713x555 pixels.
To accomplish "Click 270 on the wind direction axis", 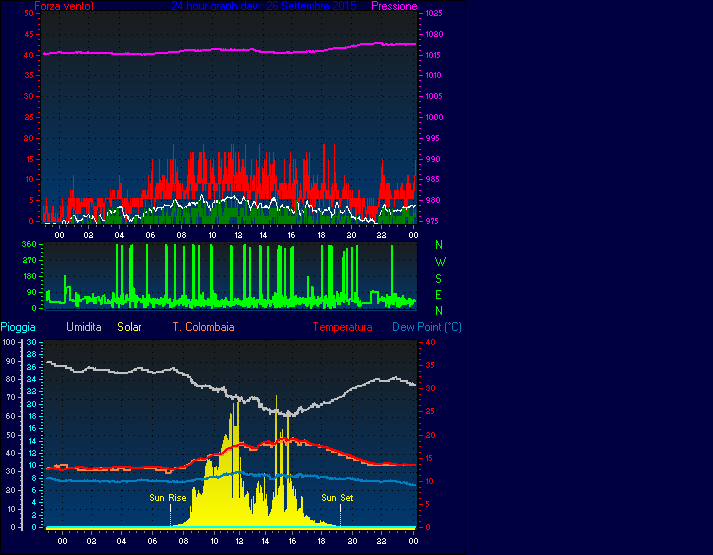I will [29, 260].
